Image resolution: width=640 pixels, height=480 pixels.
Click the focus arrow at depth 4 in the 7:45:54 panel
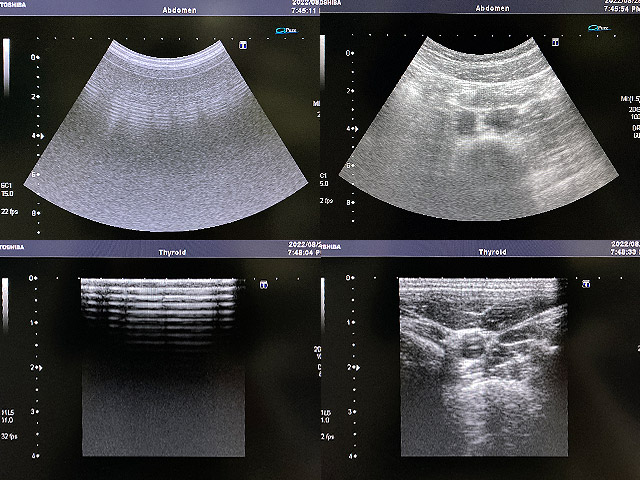pyautogui.click(x=356, y=129)
